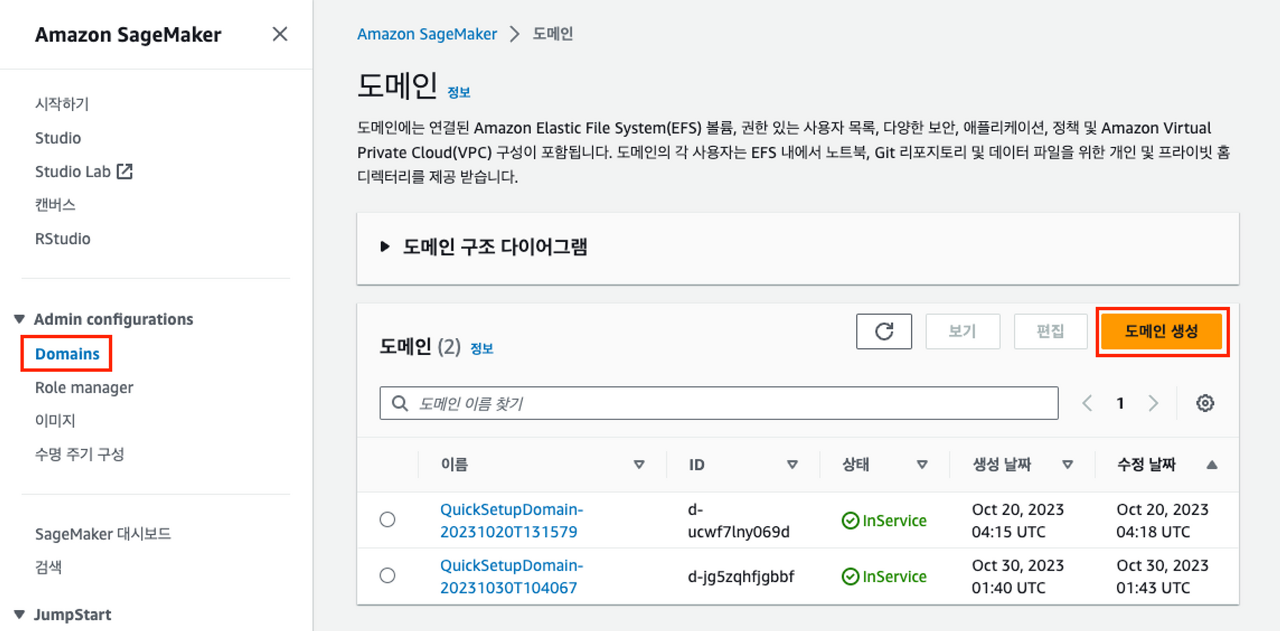Collapse the Admin configurations section

coord(19,319)
